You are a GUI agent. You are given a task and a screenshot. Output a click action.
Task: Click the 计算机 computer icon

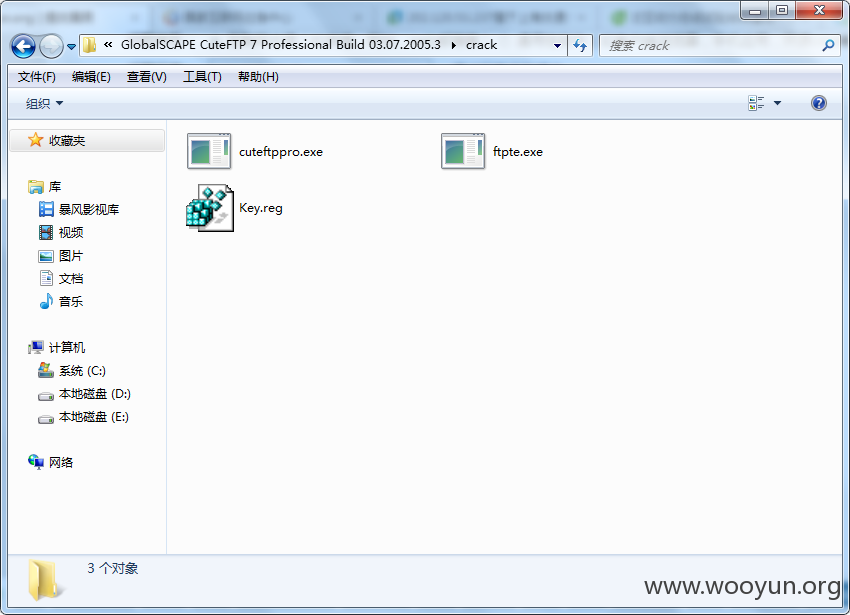pos(36,347)
